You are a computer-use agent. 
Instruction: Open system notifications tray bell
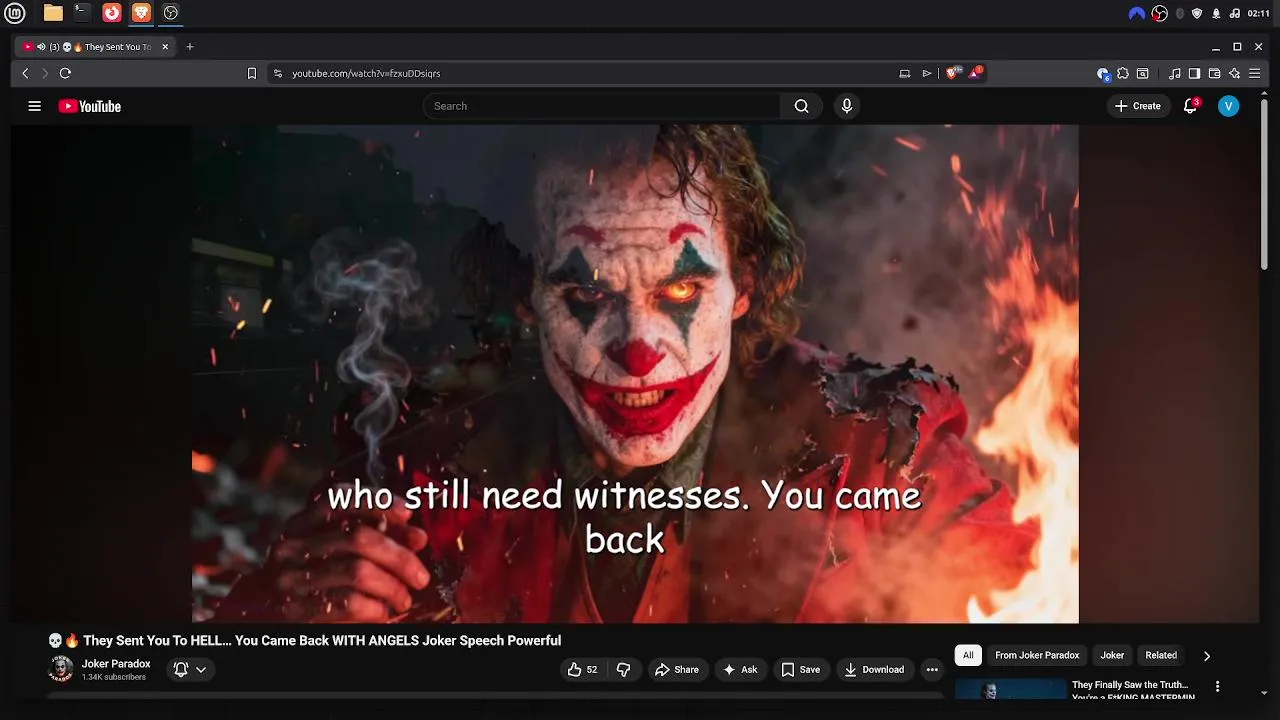pyautogui.click(x=1216, y=13)
